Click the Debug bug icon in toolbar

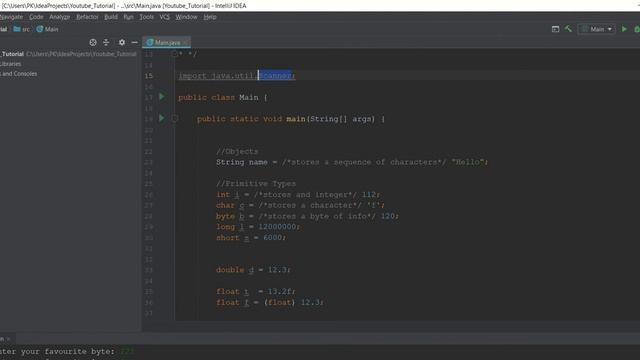637,29
